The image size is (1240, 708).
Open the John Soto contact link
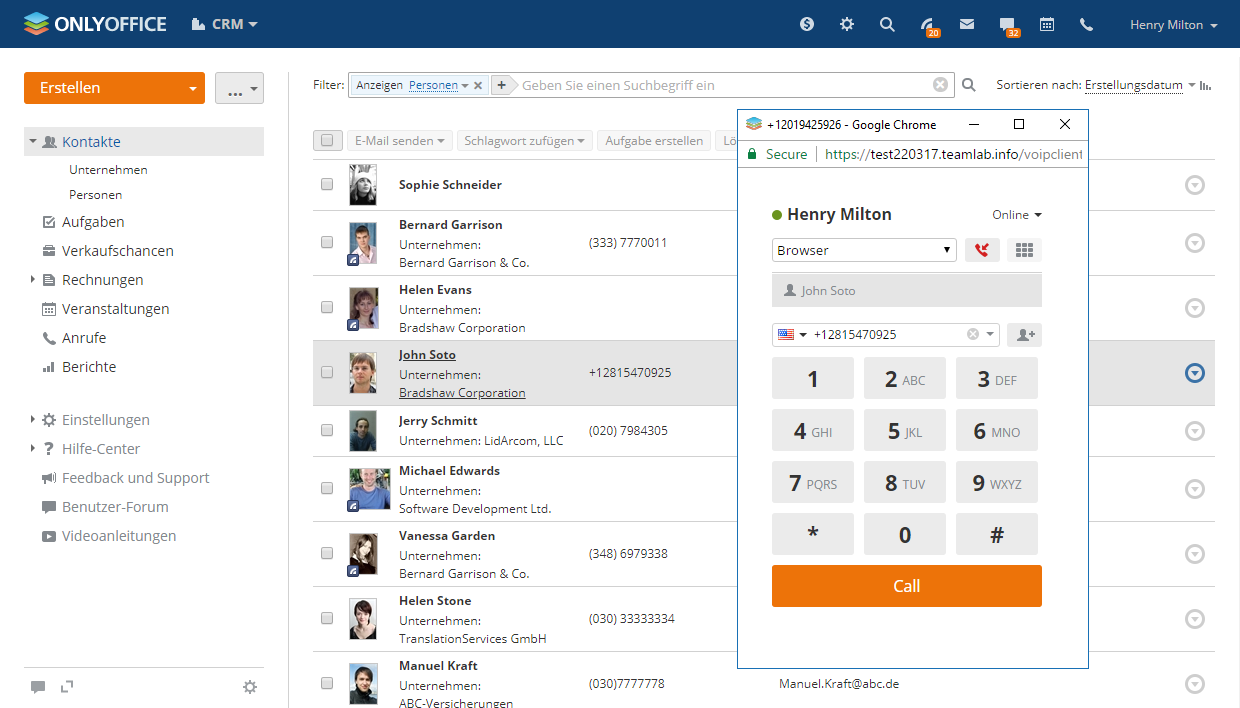click(427, 355)
